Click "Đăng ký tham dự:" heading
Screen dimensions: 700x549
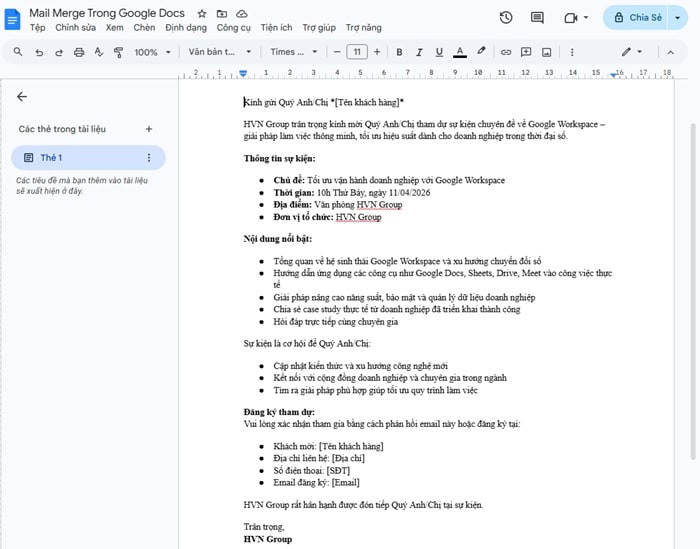coord(279,412)
